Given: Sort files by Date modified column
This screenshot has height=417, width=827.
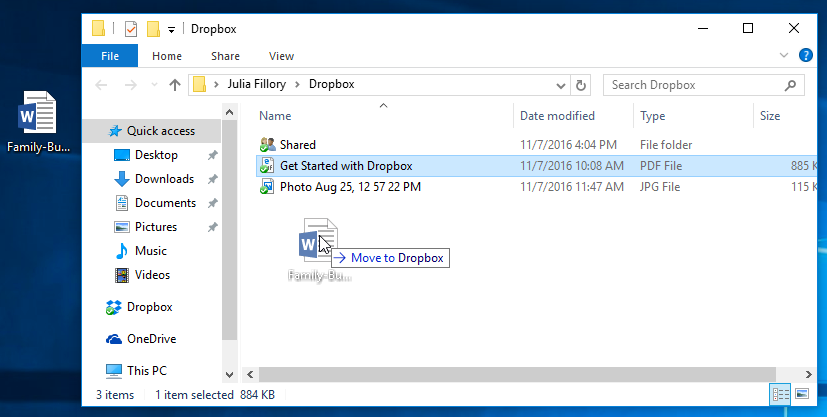Looking at the screenshot, I should point(557,116).
